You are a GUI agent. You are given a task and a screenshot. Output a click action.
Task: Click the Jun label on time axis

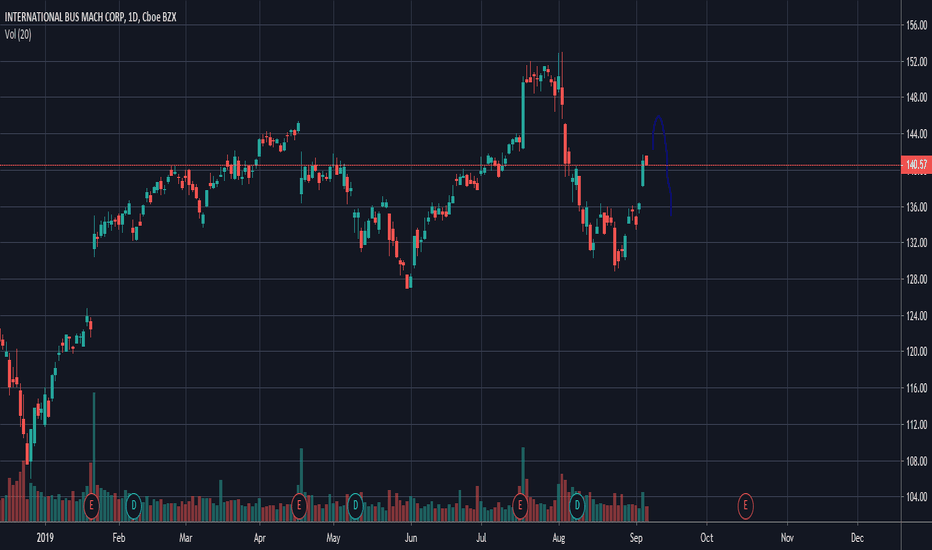(411, 538)
